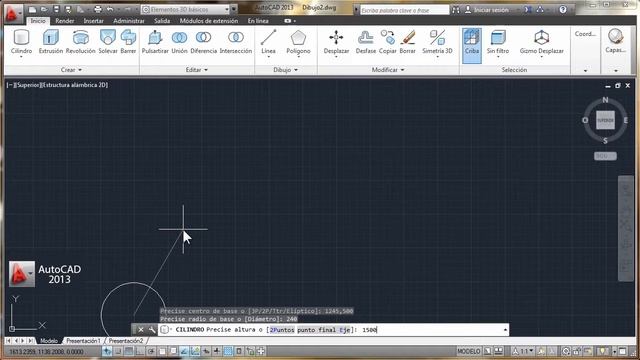Select the Desplazar move tool
This screenshot has width=640, height=360.
click(x=336, y=42)
